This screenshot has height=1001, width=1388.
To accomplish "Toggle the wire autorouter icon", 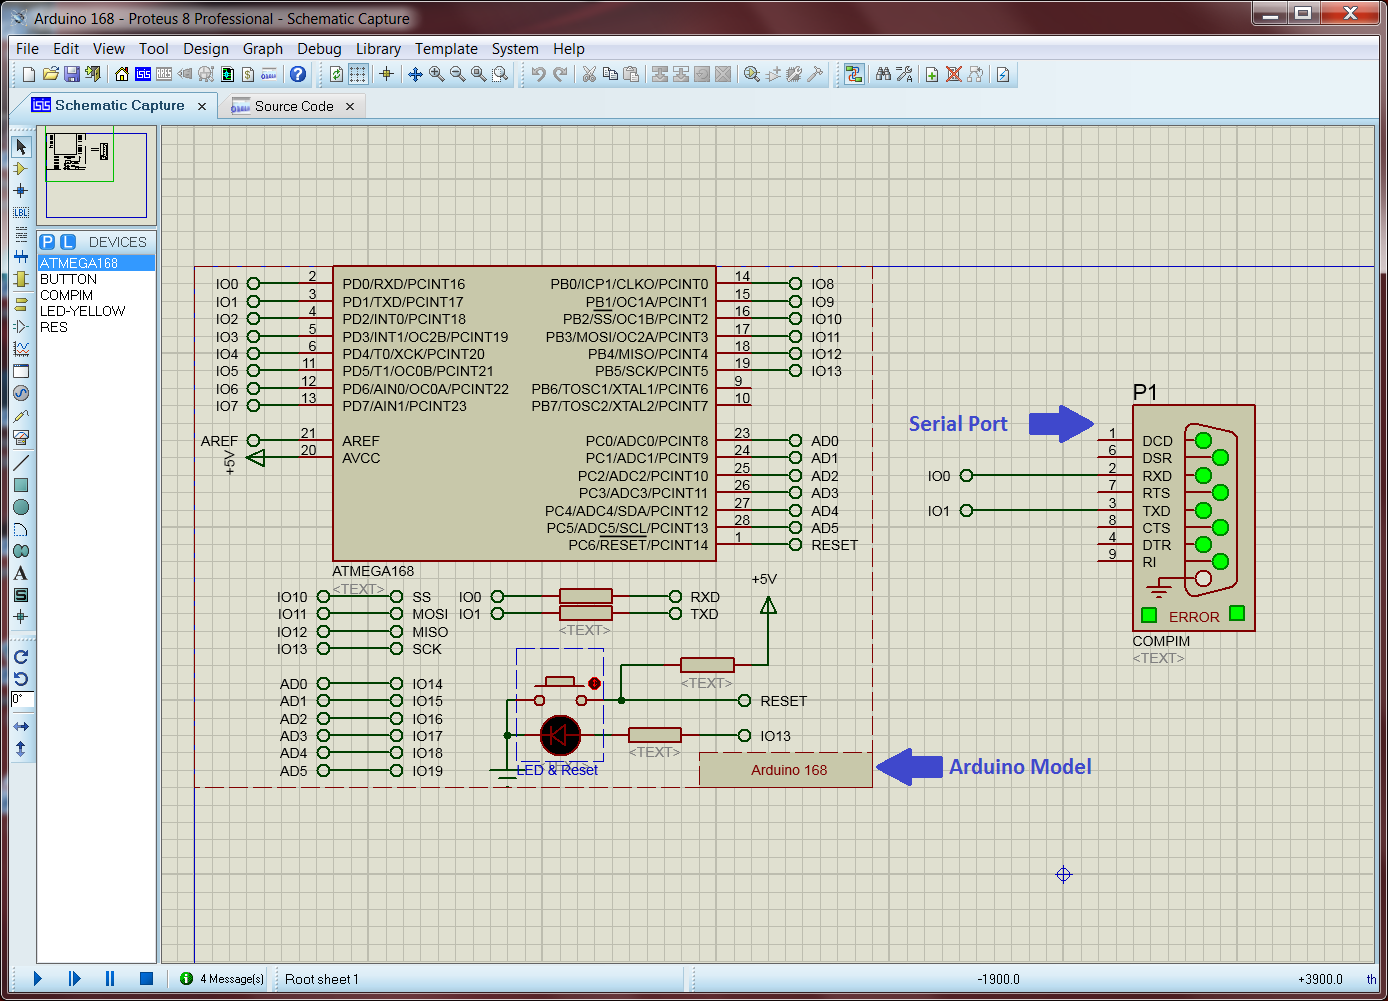I will [854, 74].
